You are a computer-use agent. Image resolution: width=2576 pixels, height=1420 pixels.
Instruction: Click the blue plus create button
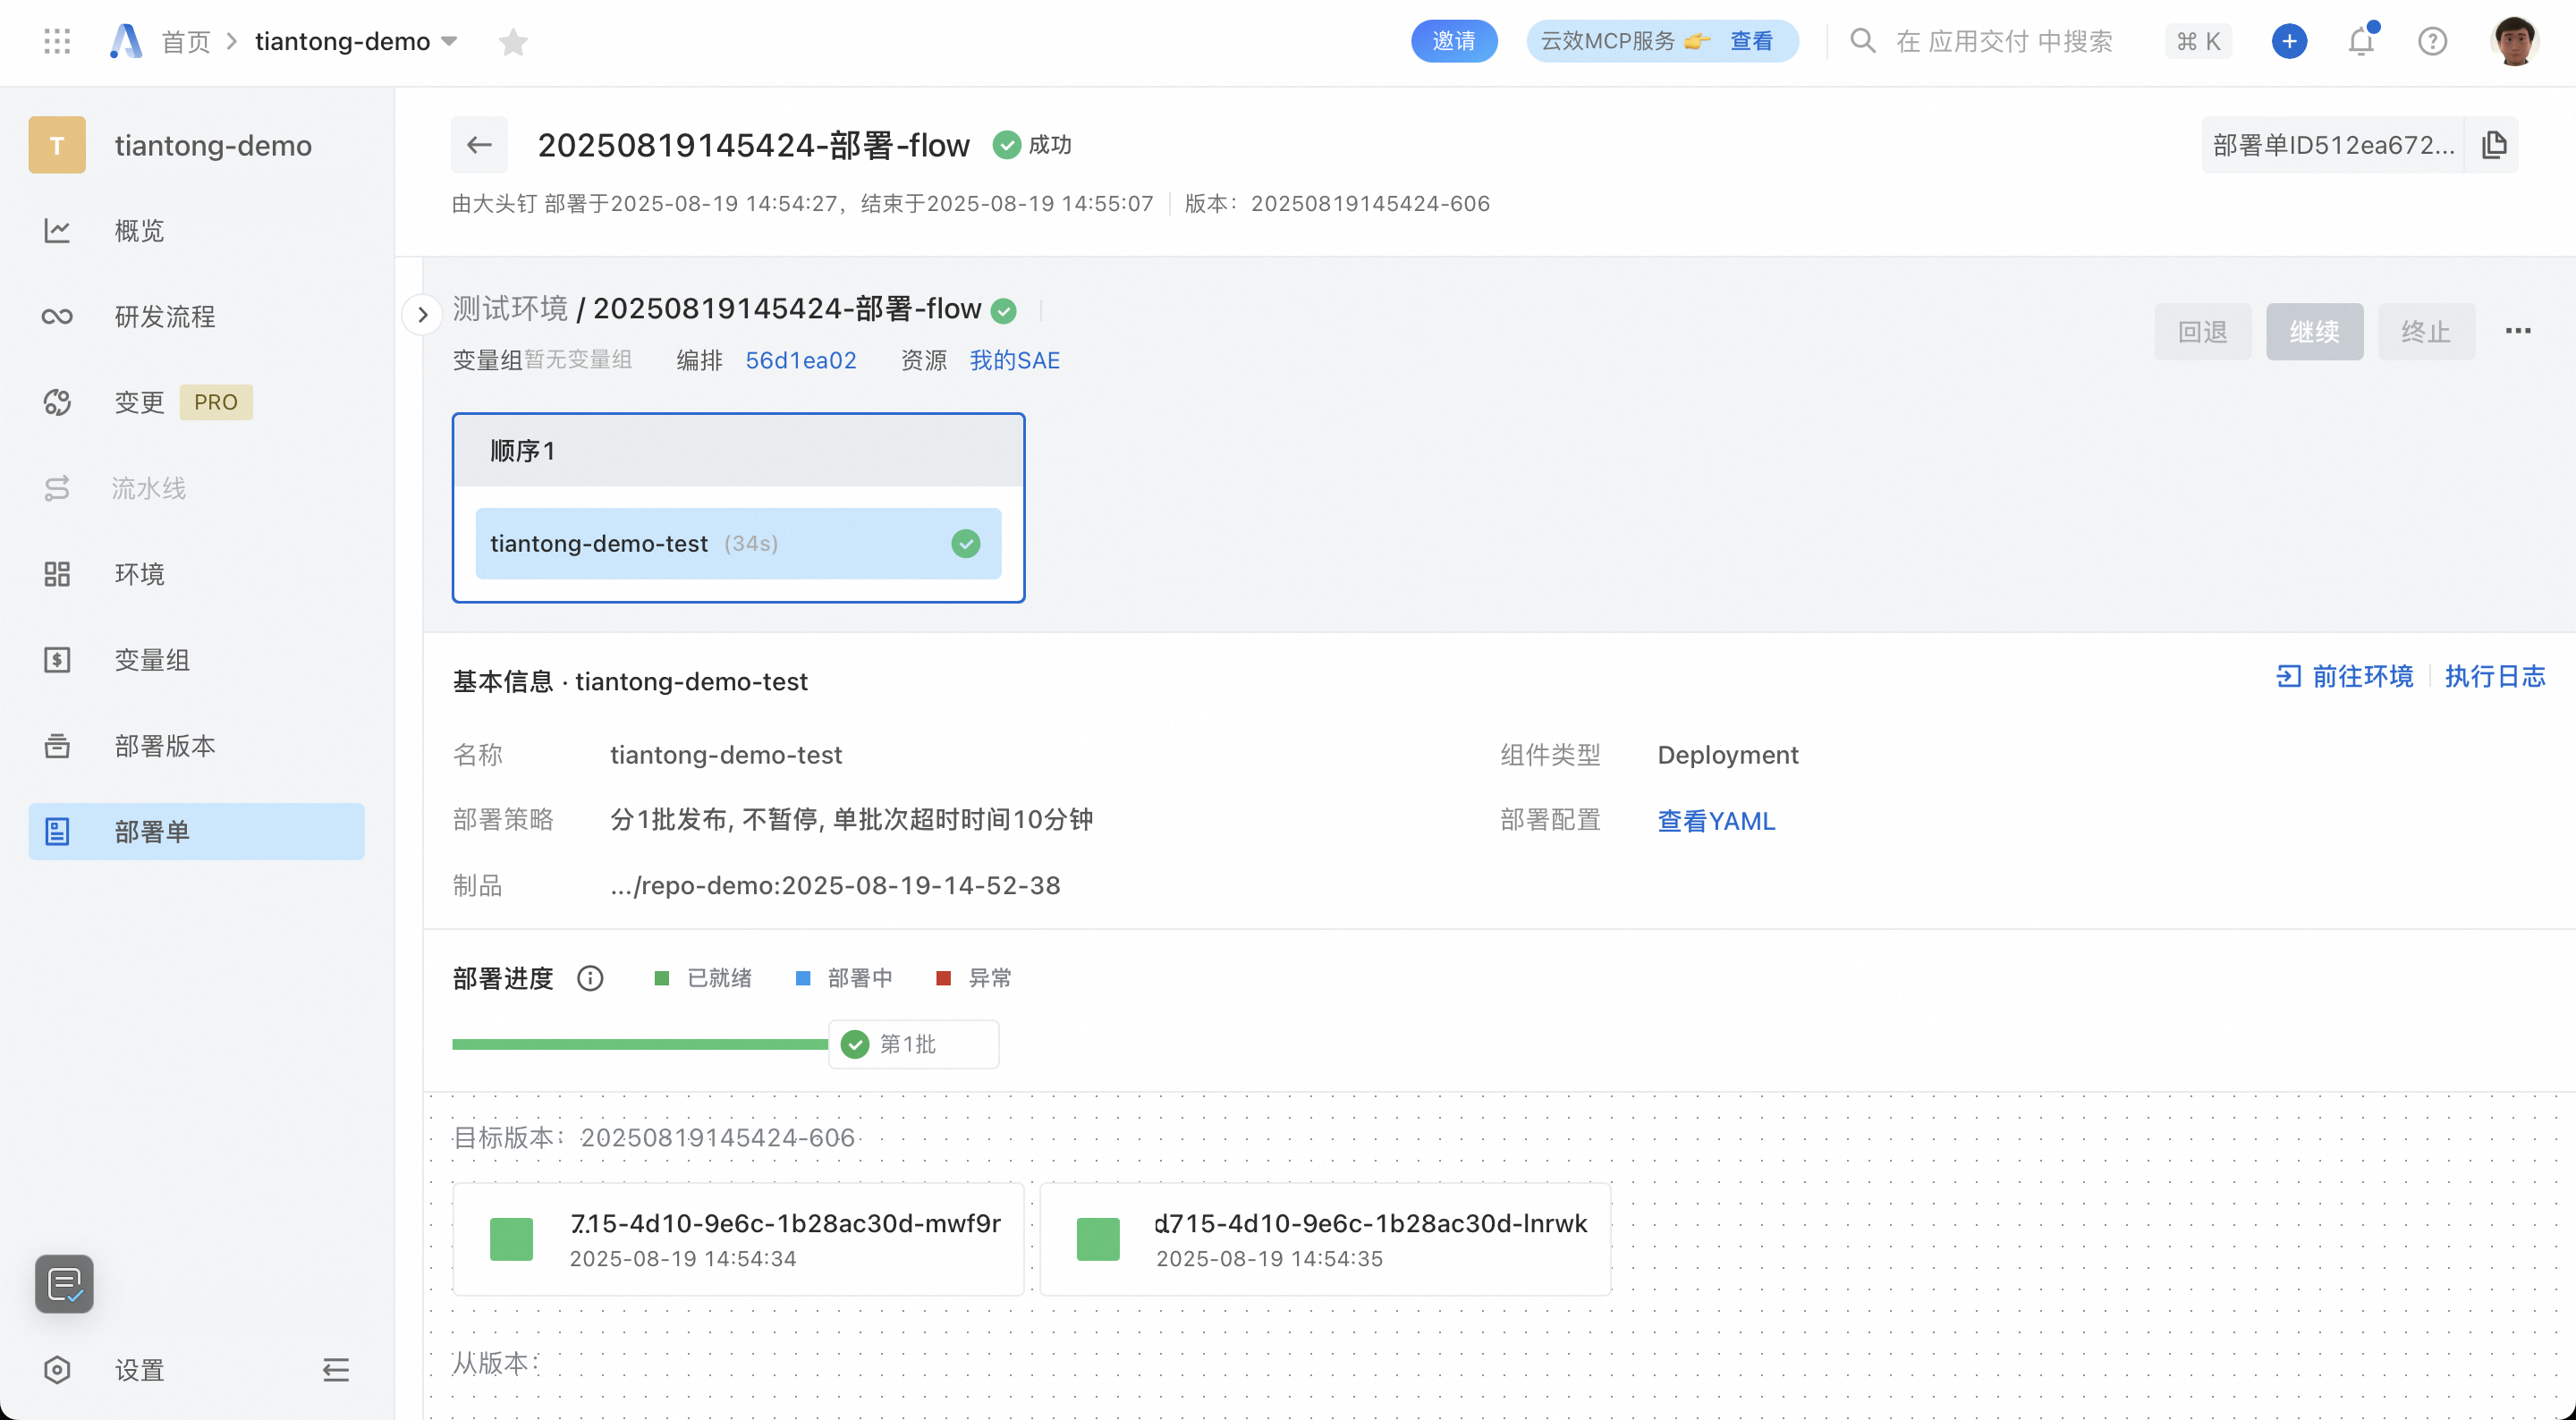tap(2289, 41)
